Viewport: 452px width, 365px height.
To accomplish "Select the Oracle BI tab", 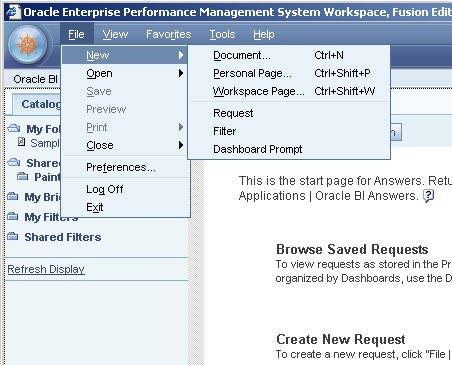I will [35, 79].
